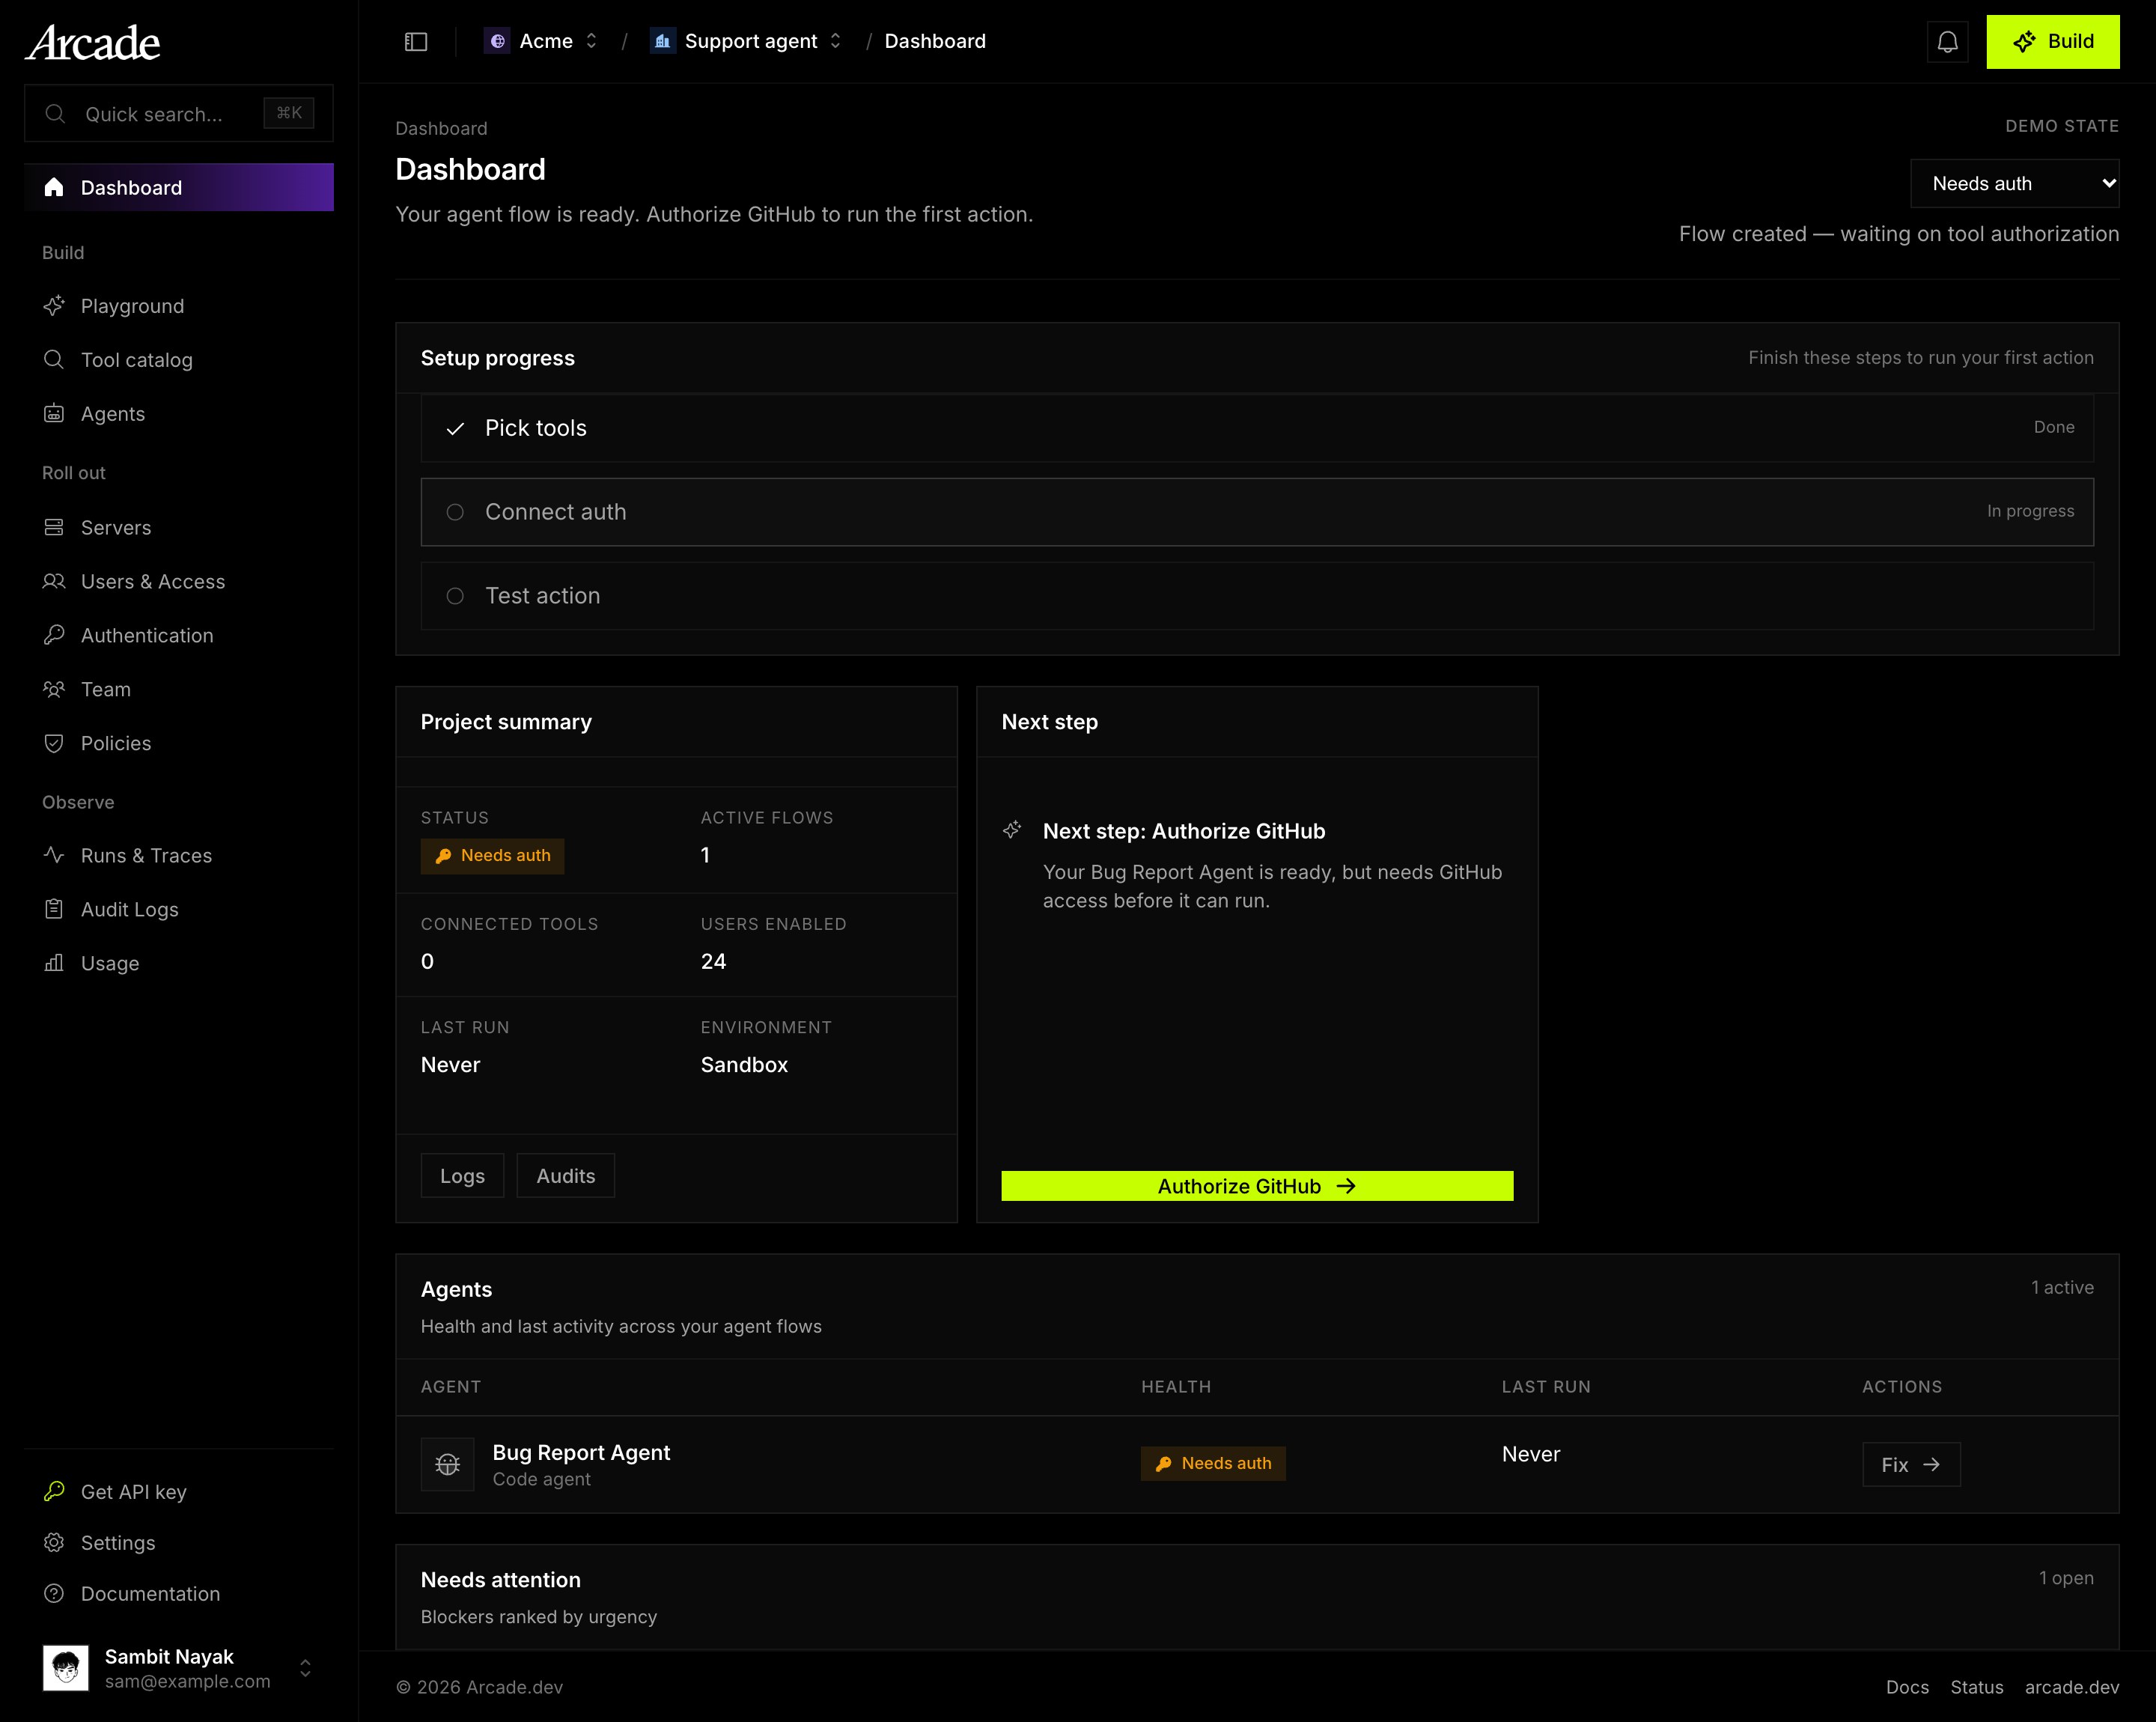This screenshot has height=1722, width=2156.
Task: Click the Users & Access people icon
Action: pyautogui.click(x=54, y=582)
